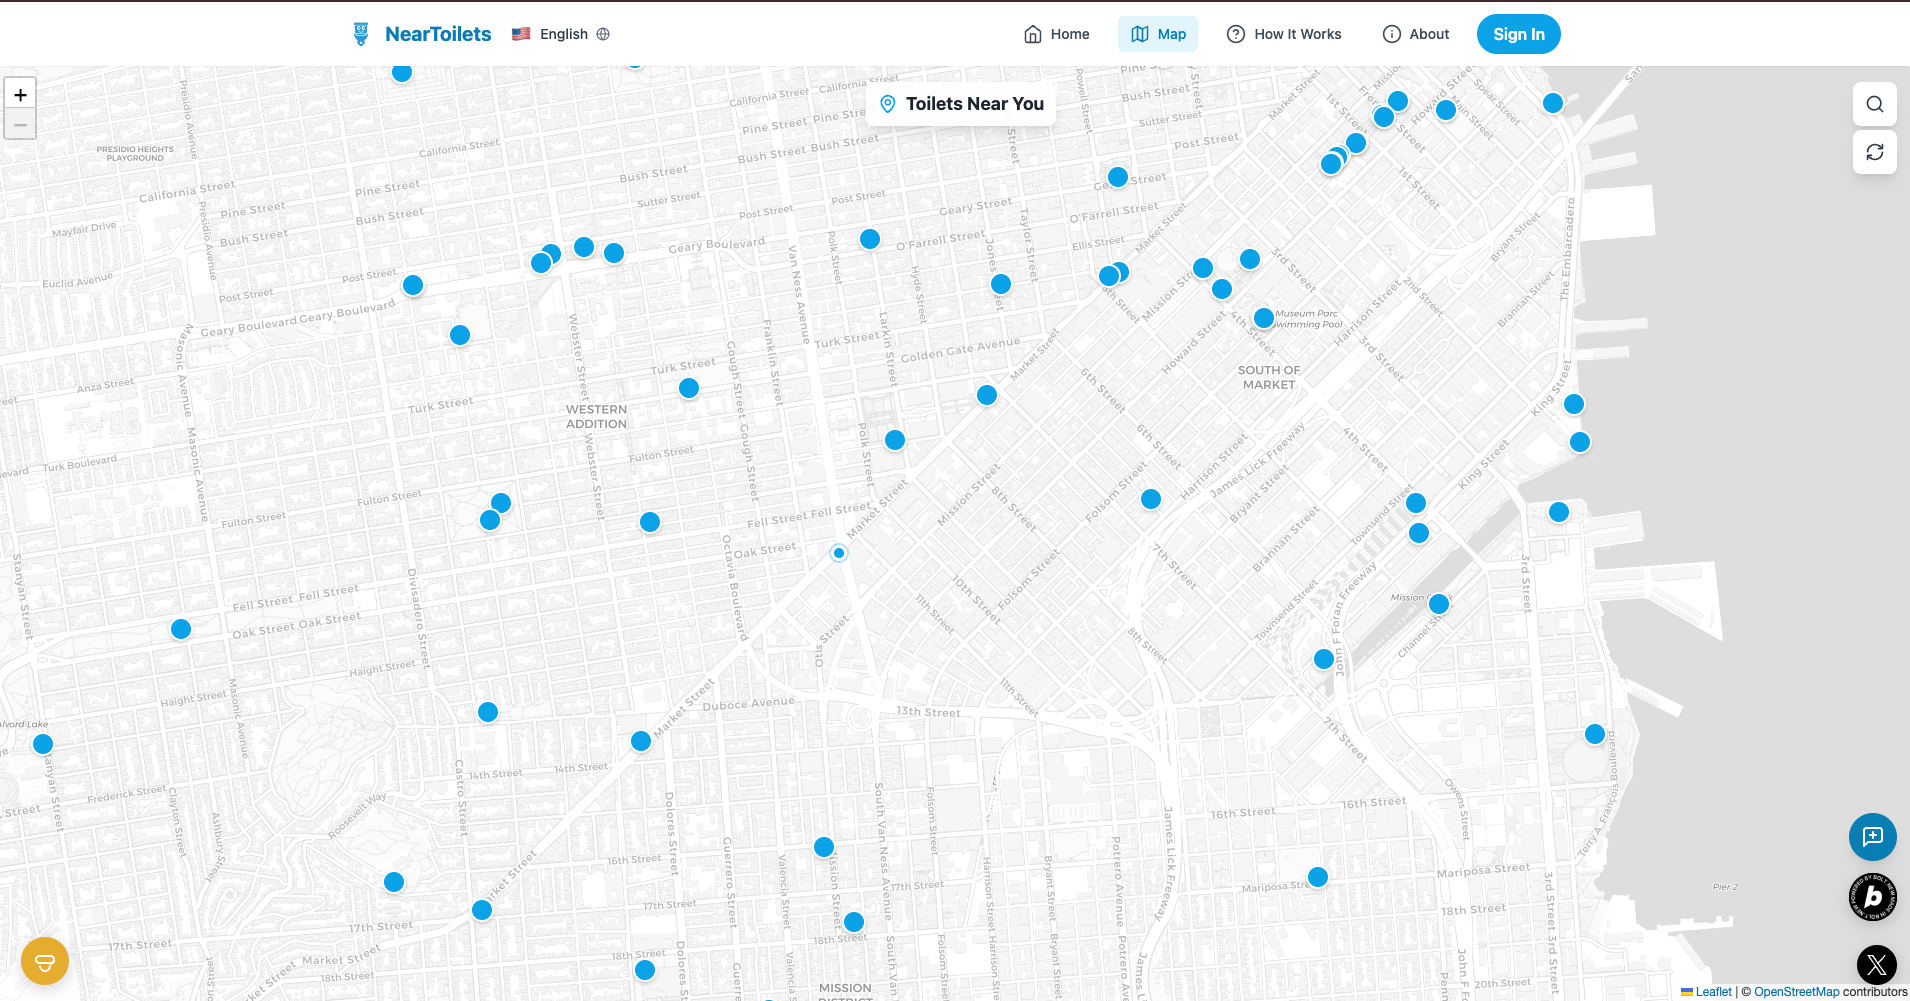The height and width of the screenshot is (1001, 1910).
Task: Refresh the toilet locations
Action: 1875,152
